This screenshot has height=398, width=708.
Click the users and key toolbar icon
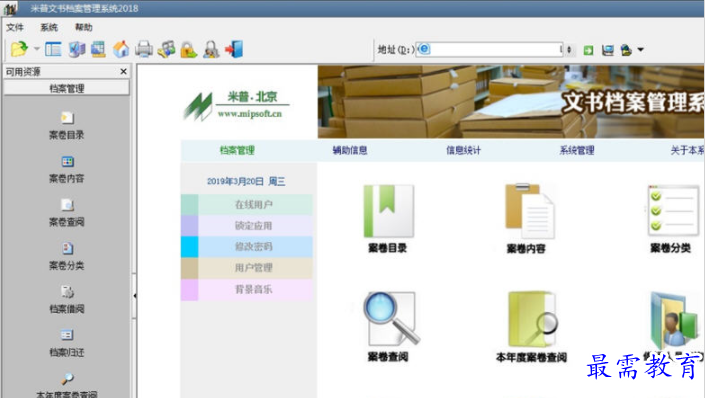pyautogui.click(x=167, y=49)
